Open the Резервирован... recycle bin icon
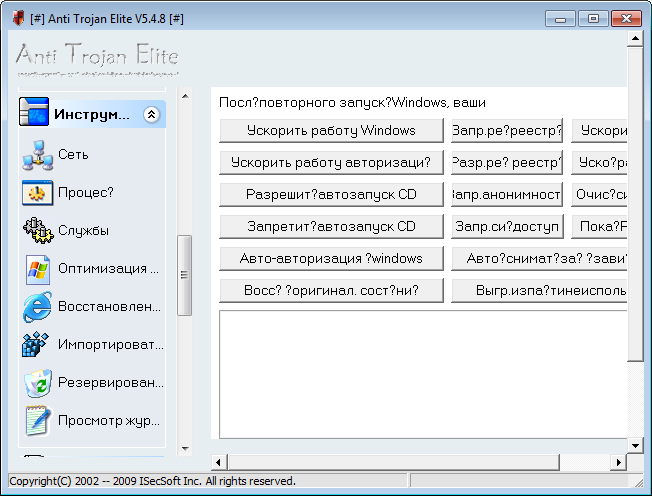 click(x=38, y=383)
